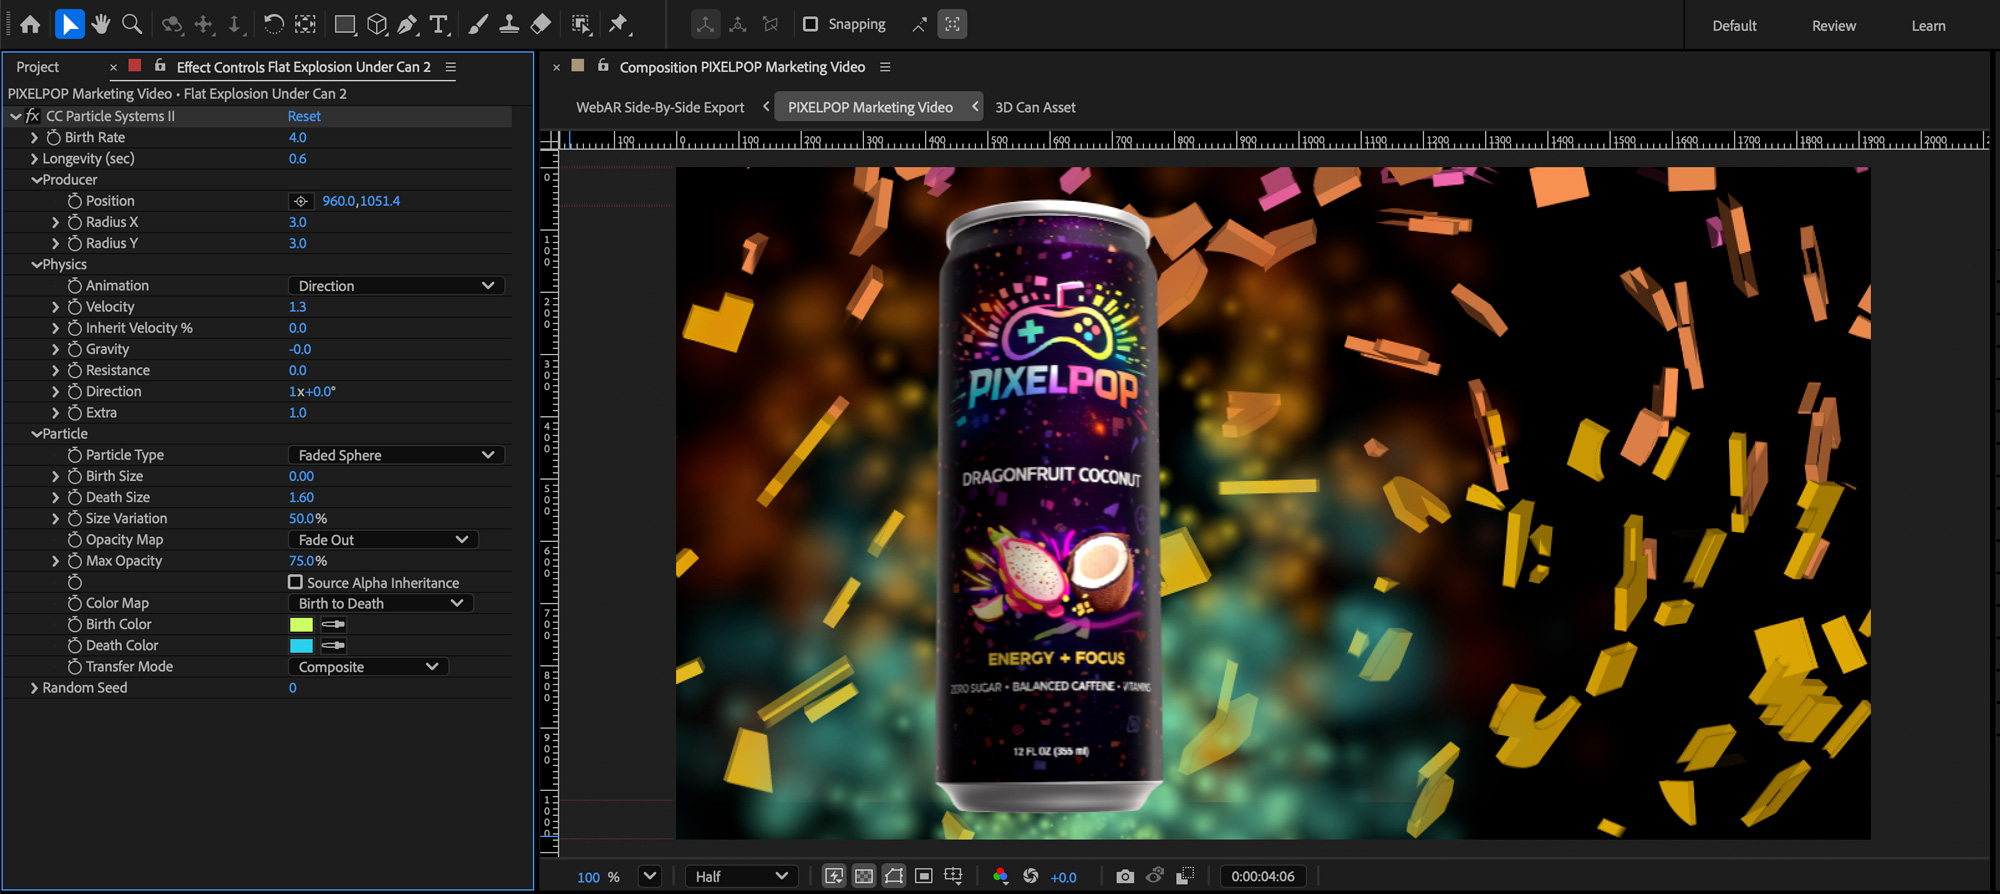Open the Particle Type Faded Sphere dropdown
The image size is (2000, 894).
(396, 455)
